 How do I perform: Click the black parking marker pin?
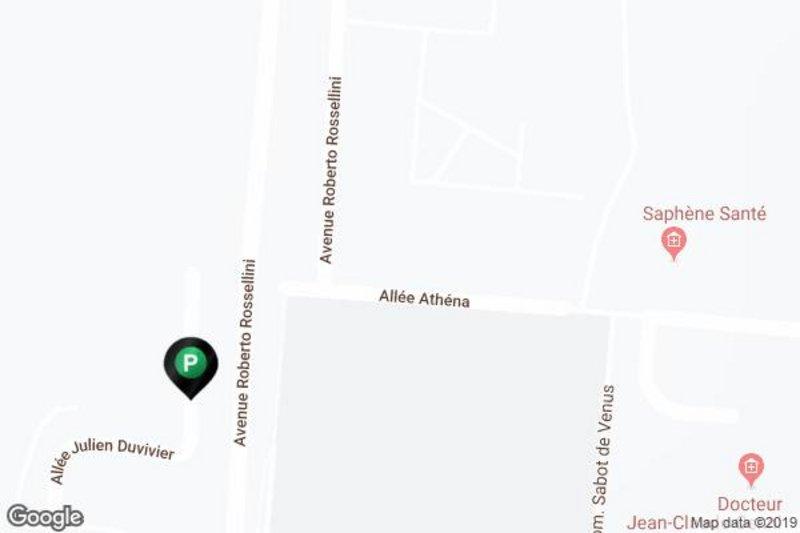[x=191, y=368]
